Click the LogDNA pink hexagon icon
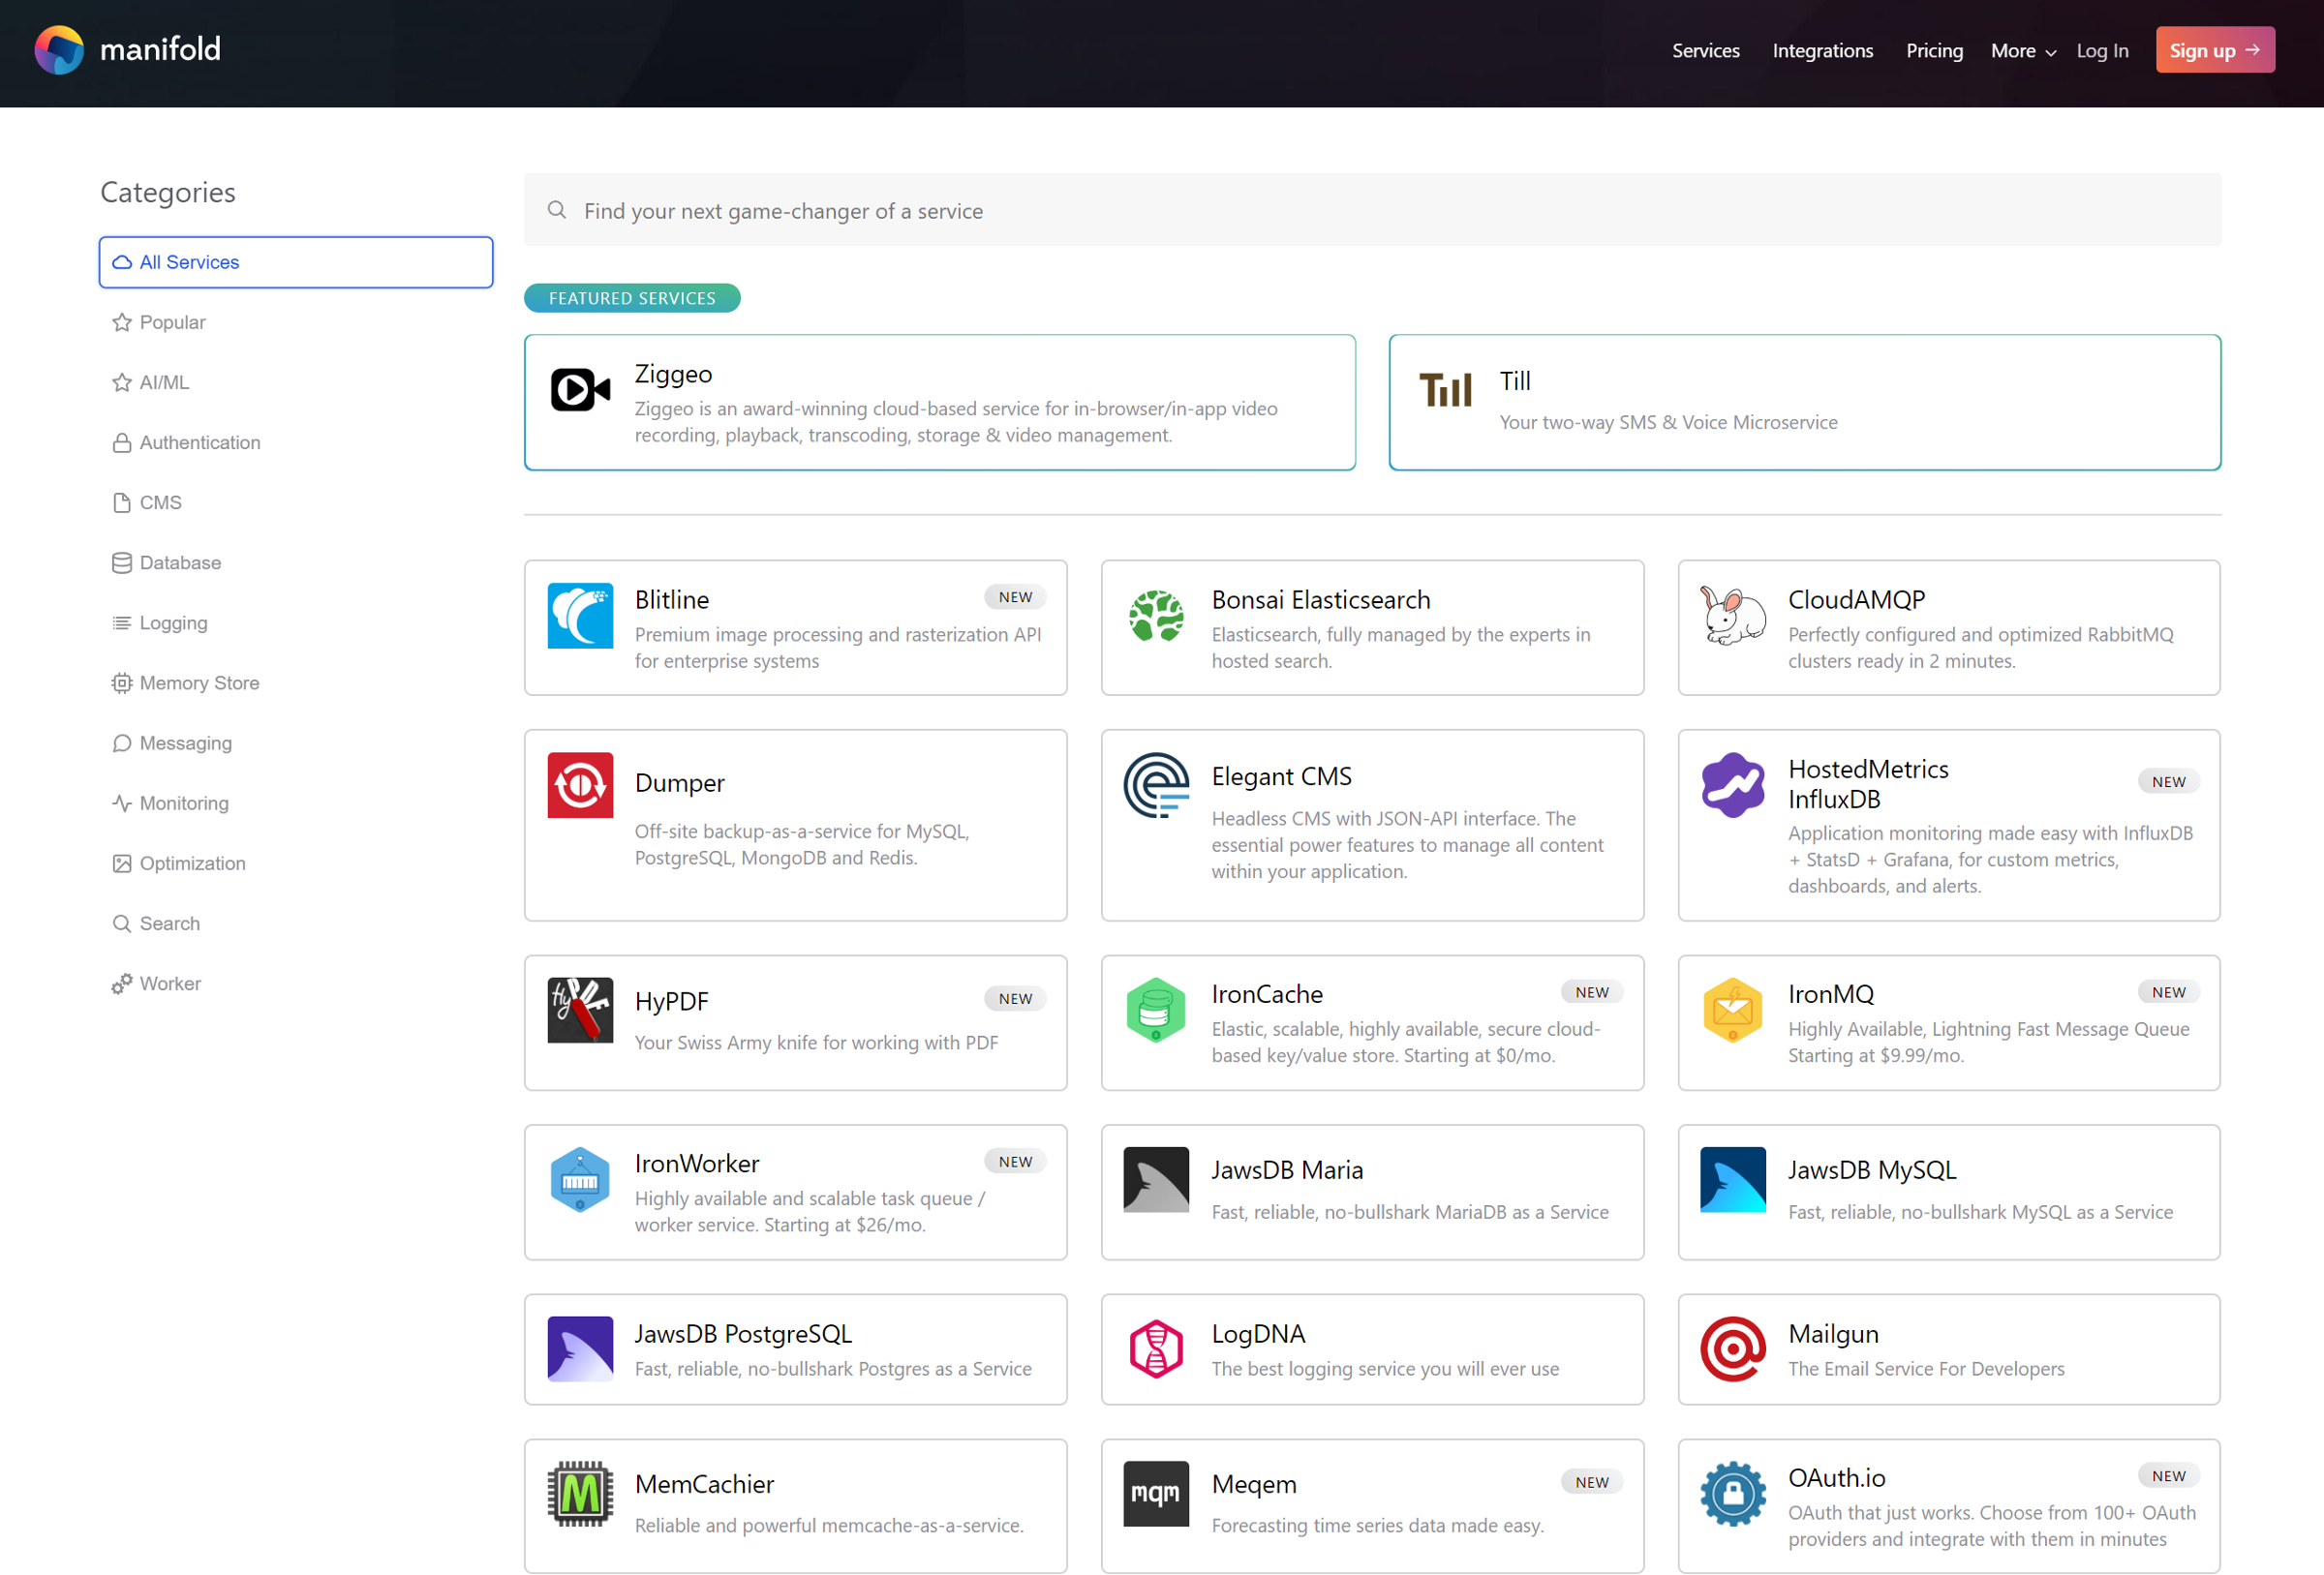The height and width of the screenshot is (1575, 2324). [x=1156, y=1348]
